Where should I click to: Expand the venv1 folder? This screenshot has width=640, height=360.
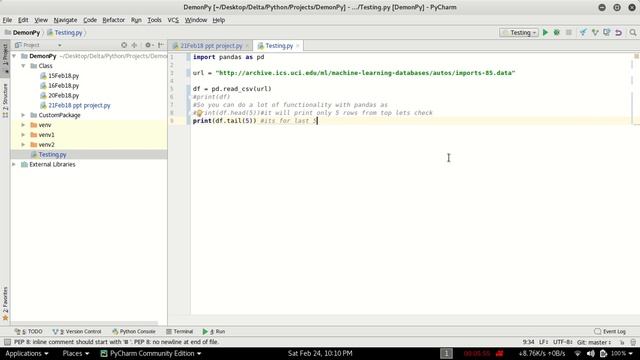click(x=23, y=135)
